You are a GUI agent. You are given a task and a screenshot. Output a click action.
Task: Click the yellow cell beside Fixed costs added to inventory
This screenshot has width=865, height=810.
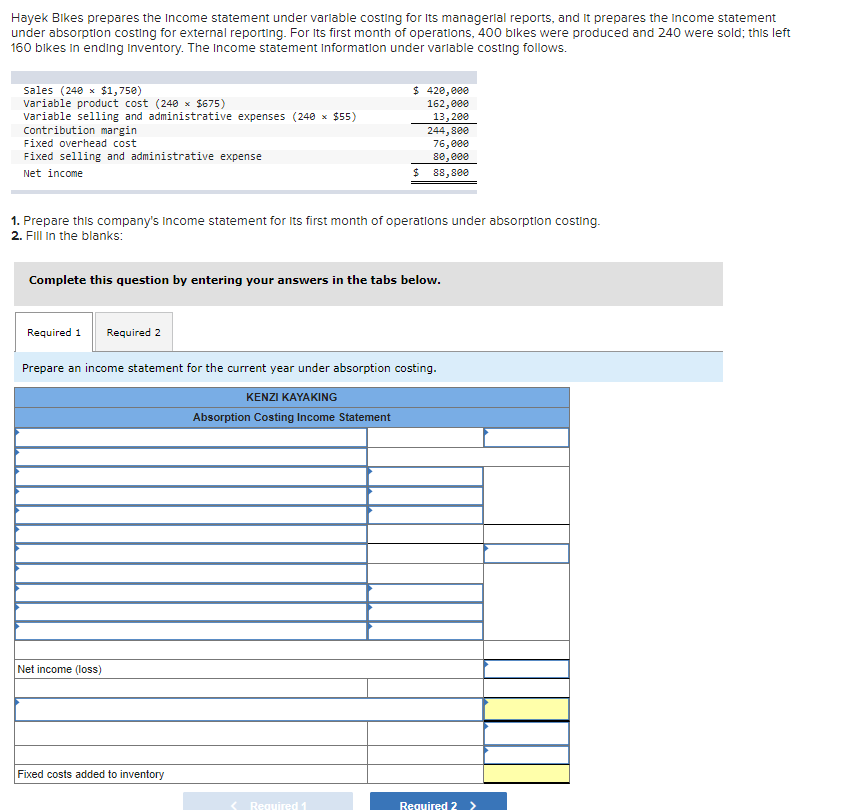(527, 774)
